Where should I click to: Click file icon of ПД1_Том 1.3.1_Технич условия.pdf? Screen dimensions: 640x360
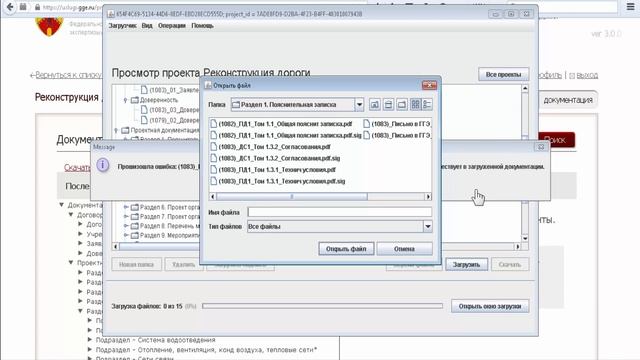tap(213, 169)
